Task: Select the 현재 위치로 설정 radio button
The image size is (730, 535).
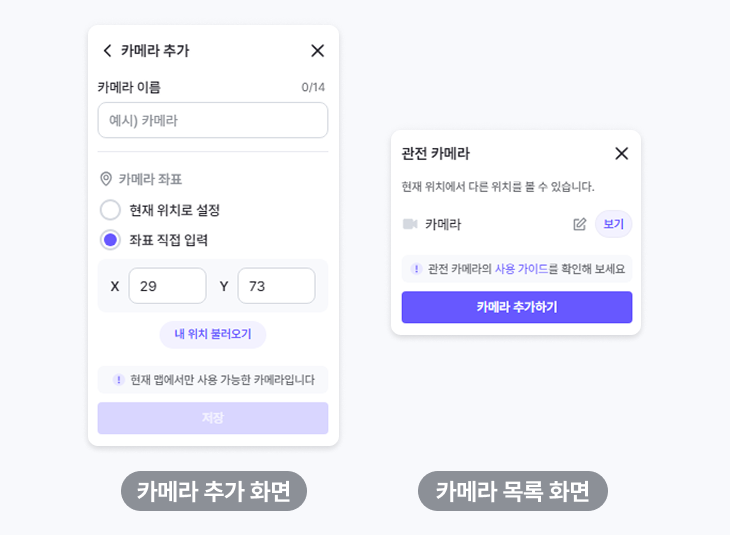Action: coord(111,210)
